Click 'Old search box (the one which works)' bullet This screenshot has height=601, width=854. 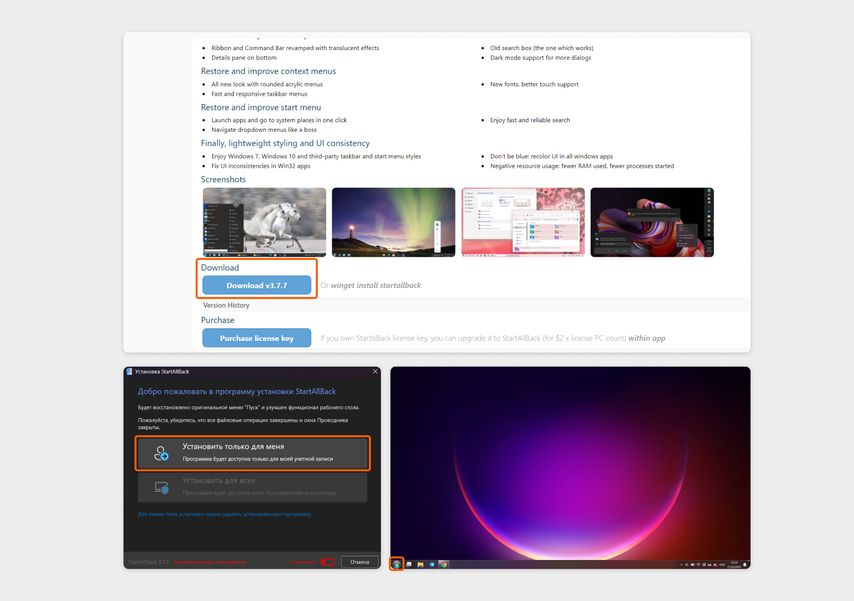541,48
